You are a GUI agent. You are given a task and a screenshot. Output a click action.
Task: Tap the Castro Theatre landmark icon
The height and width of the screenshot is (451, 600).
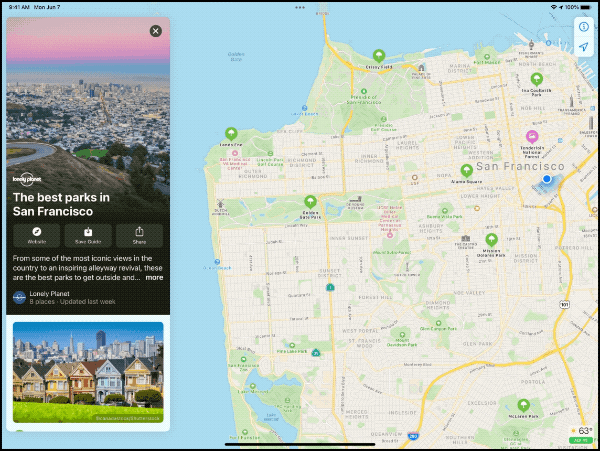tap(466, 238)
